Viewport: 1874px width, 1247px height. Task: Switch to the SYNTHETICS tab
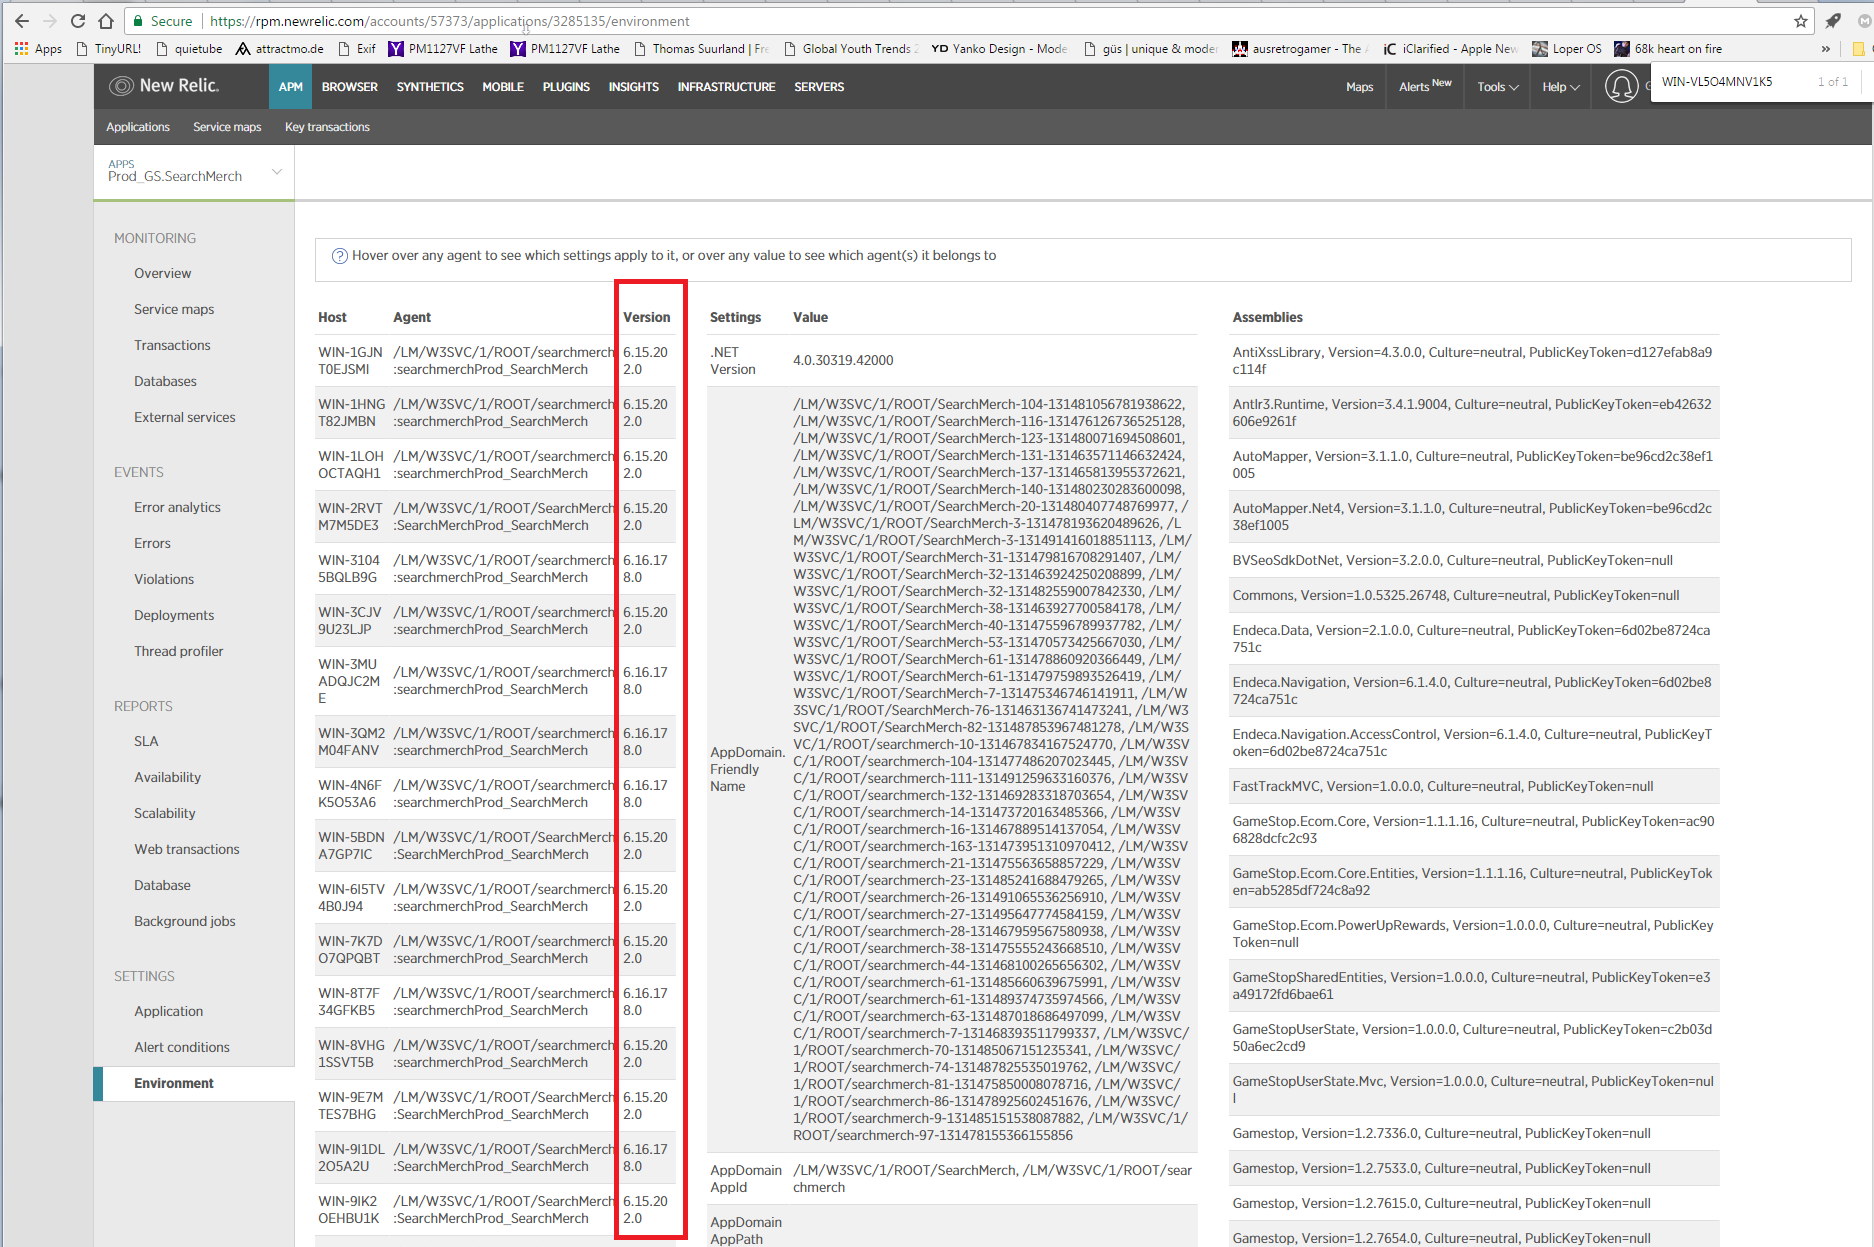430,87
